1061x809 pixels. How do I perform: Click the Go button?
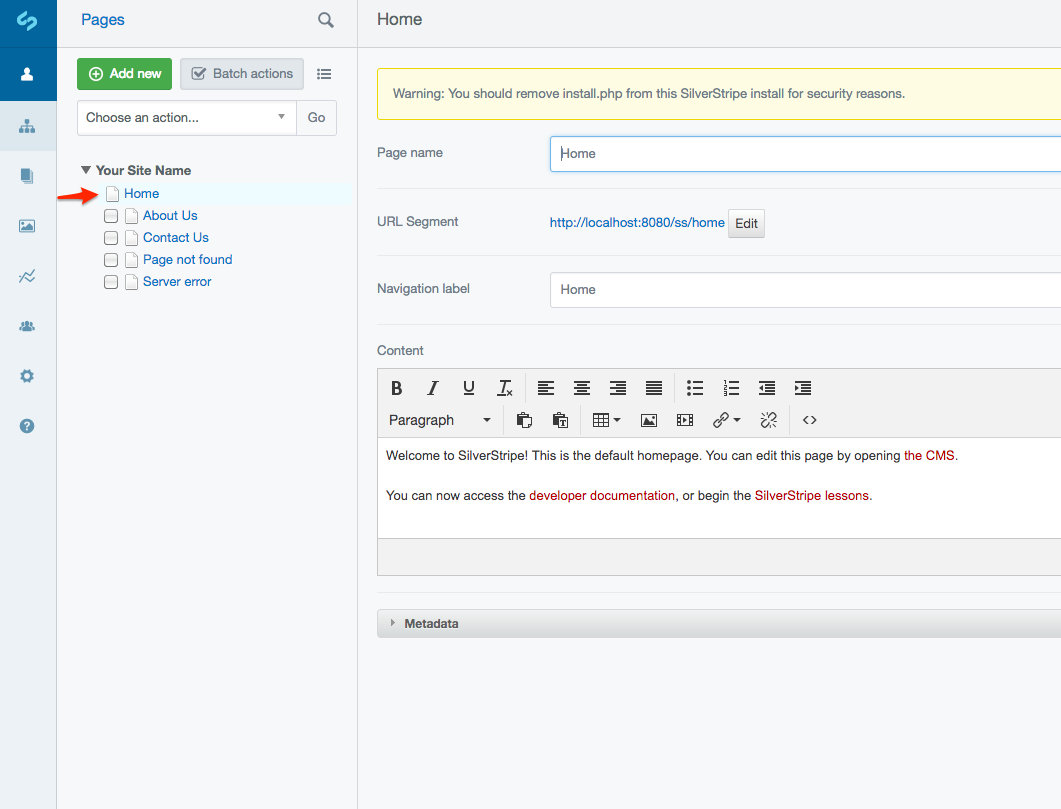click(x=316, y=118)
